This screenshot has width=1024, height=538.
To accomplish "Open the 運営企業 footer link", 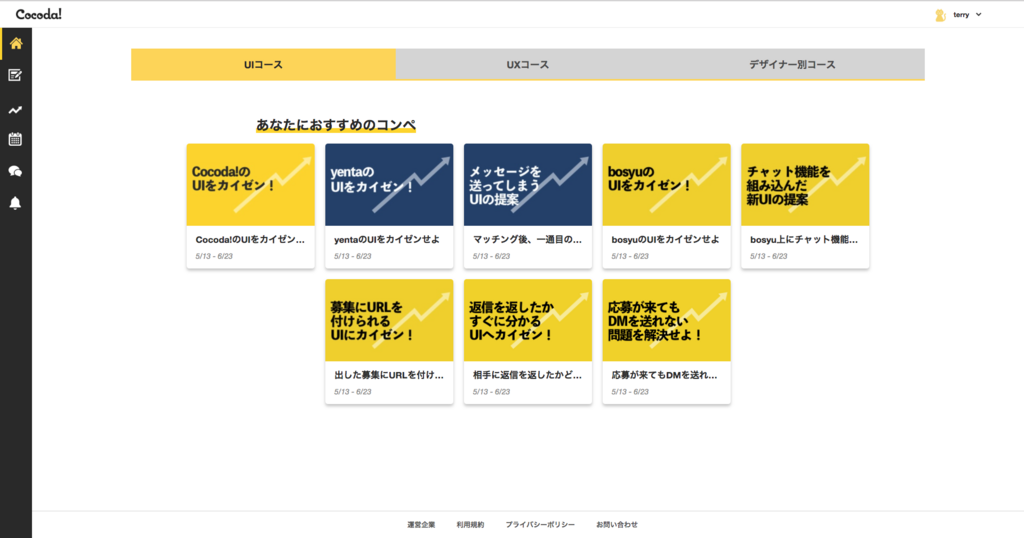I will [x=421, y=524].
